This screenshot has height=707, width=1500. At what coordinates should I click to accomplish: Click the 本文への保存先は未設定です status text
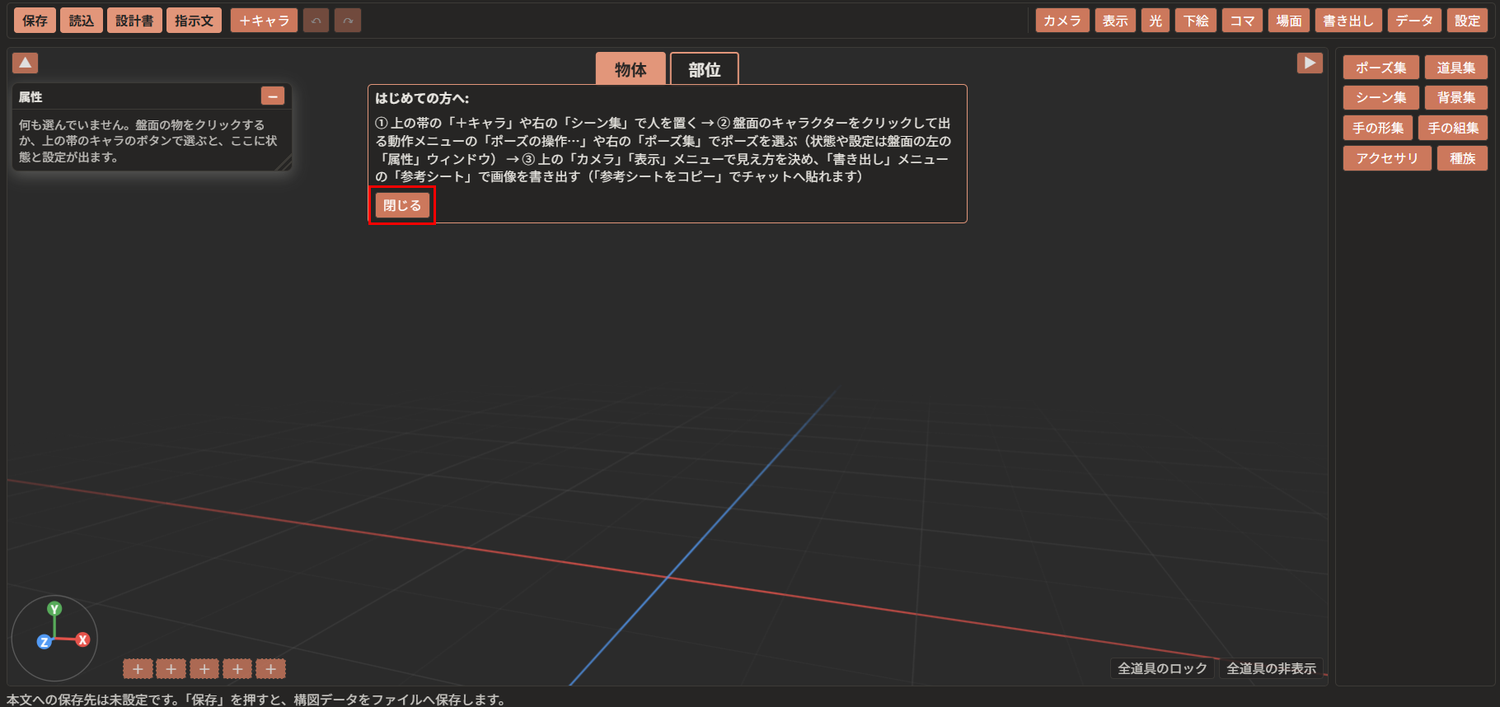256,699
